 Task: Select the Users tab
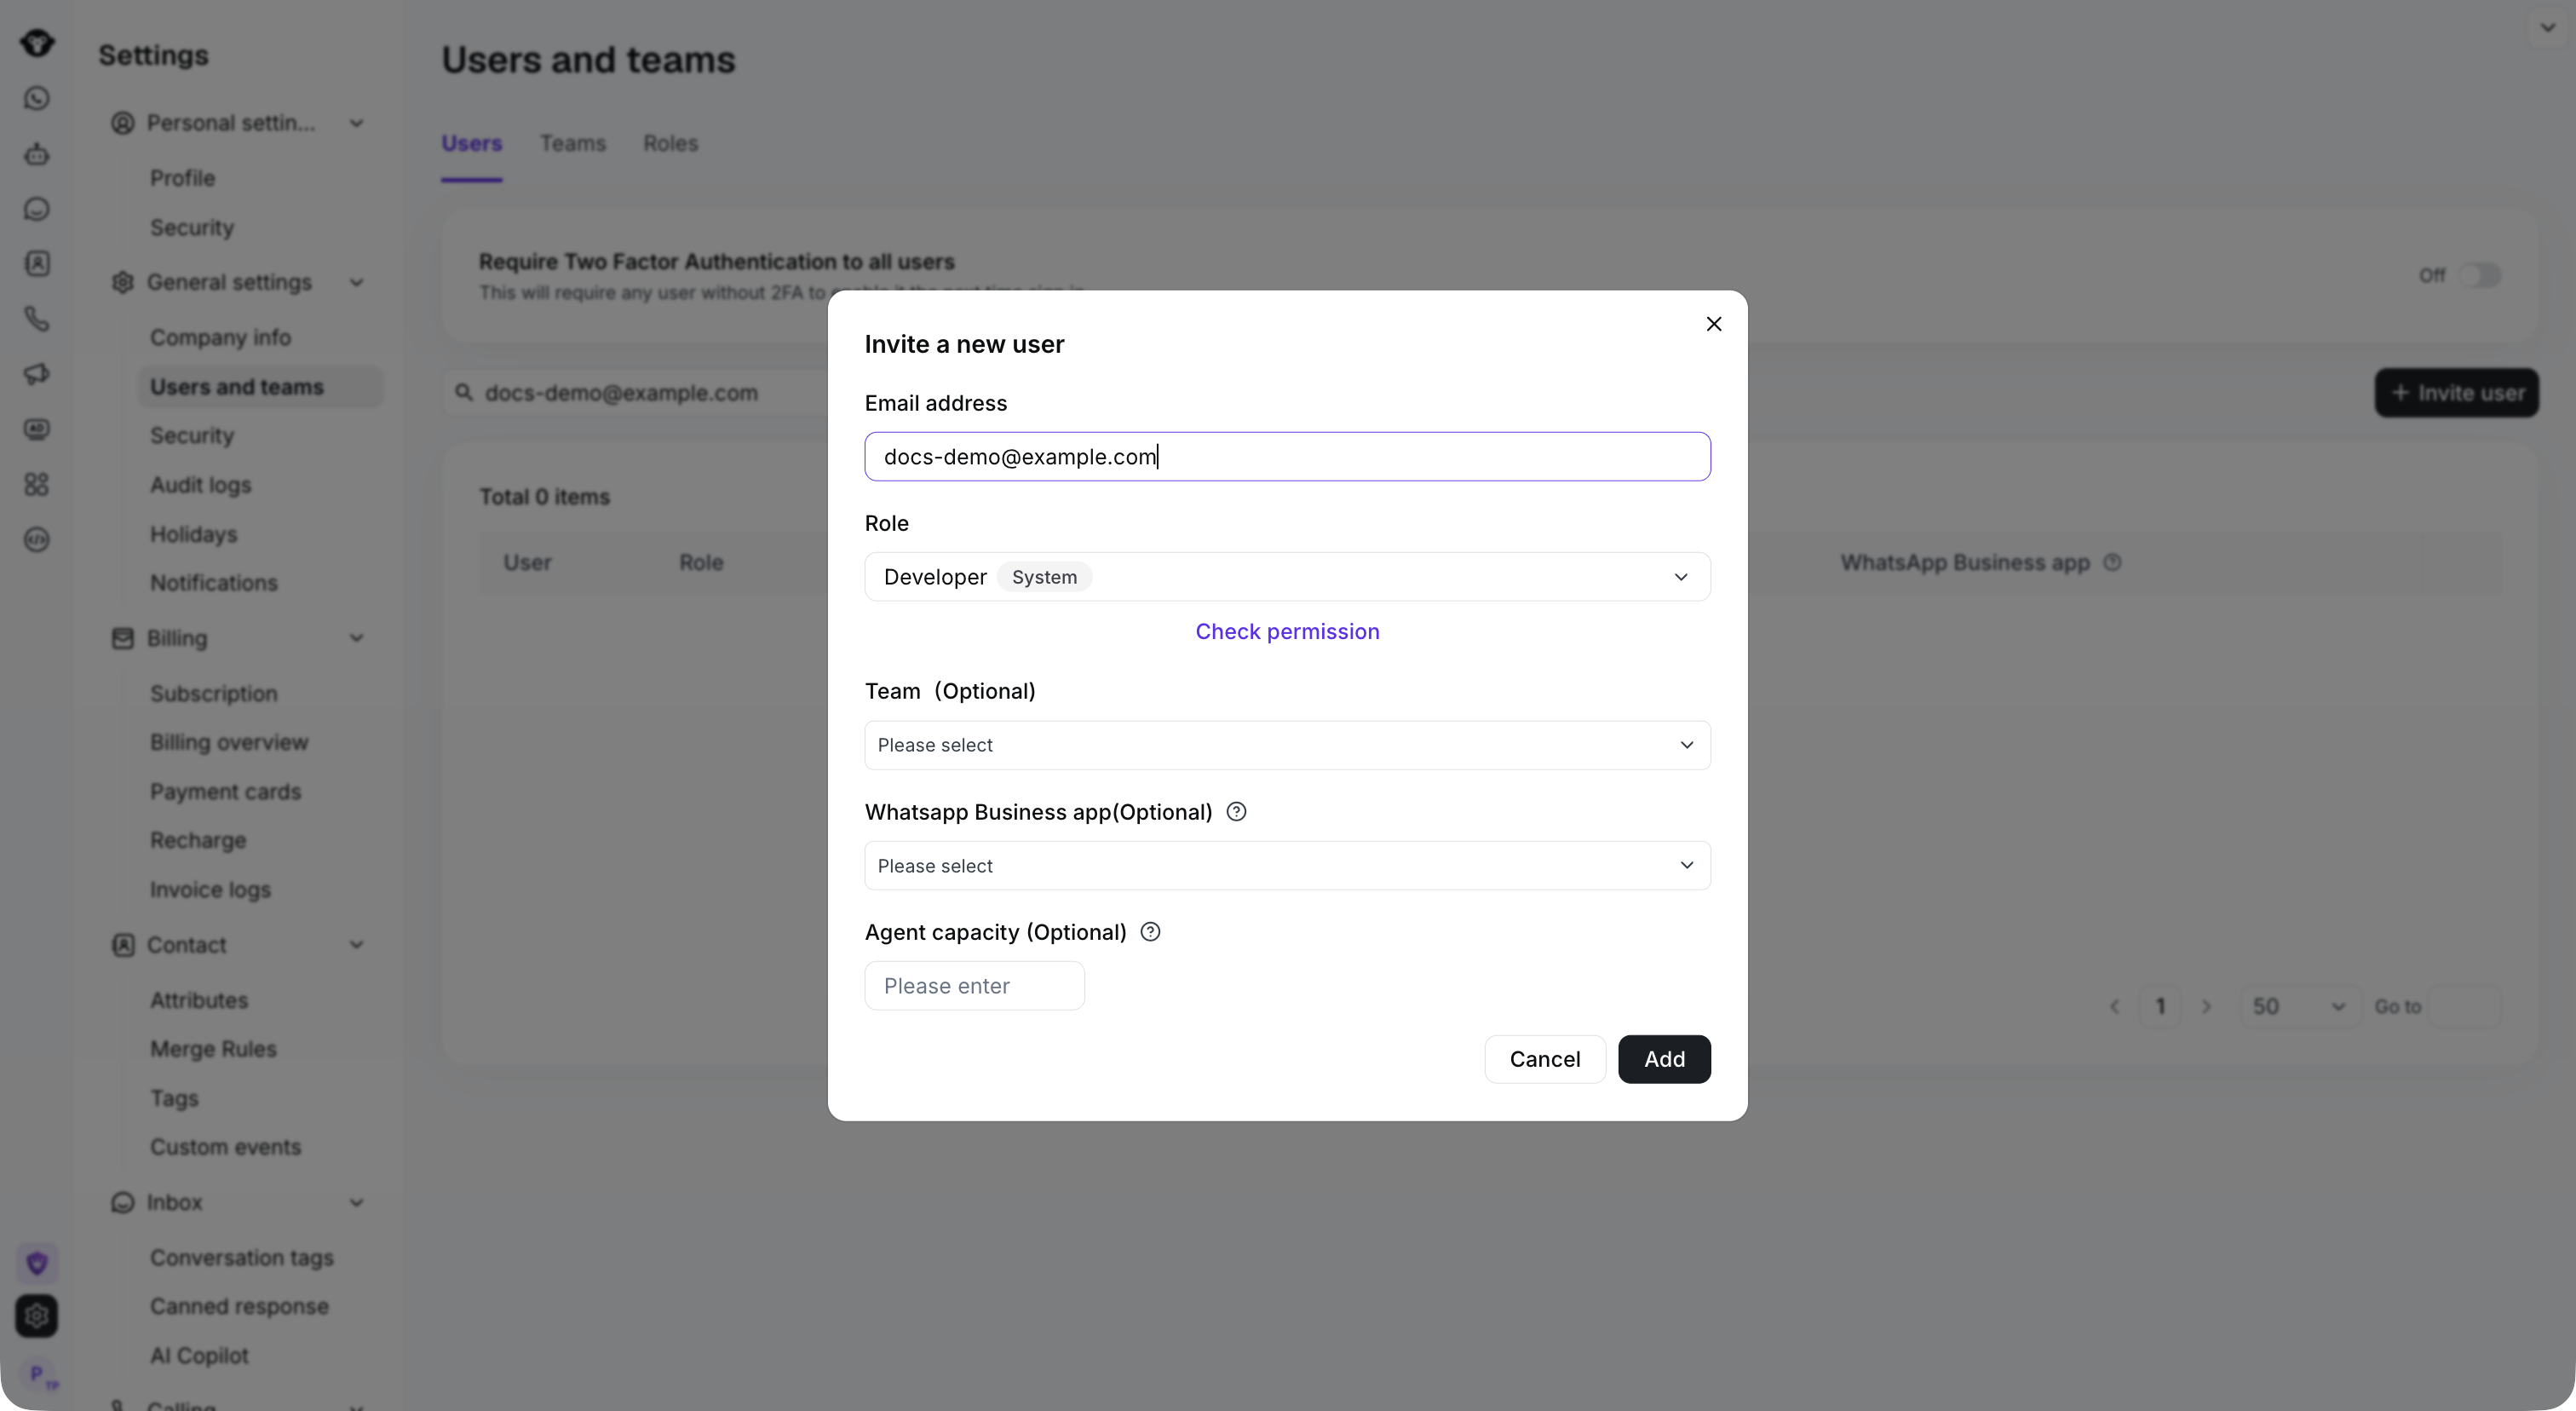471,144
